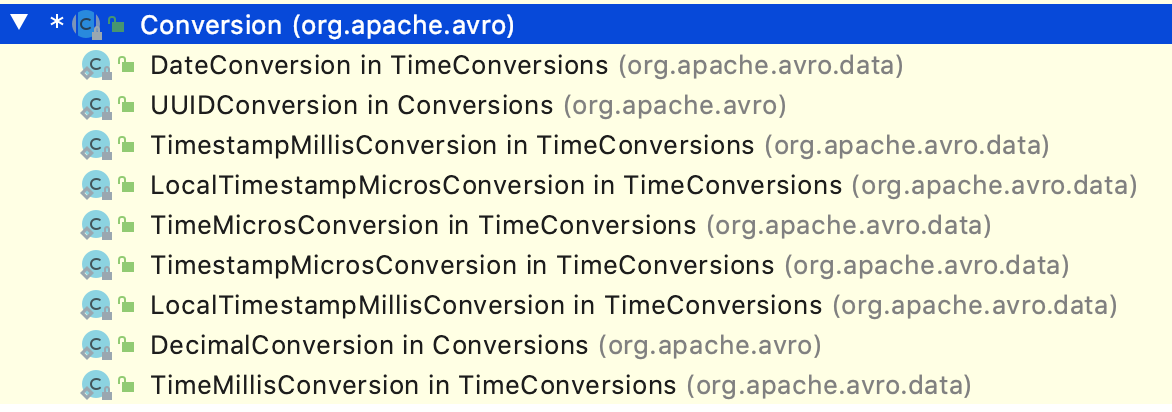Select DateConversion in TimeConversions

pos(379,66)
